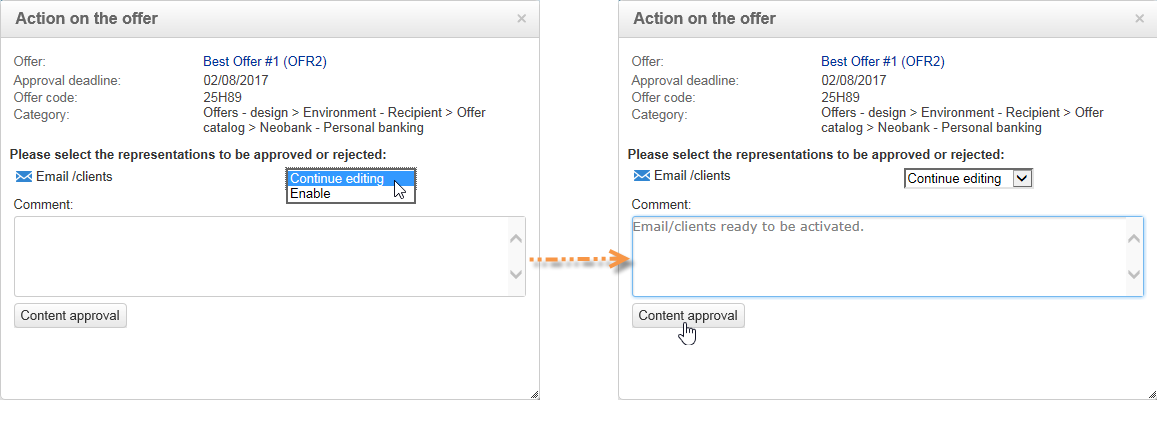This screenshot has height=421, width=1165.
Task: Click resize grip of dialog with empty comment
Action: [x=534, y=394]
